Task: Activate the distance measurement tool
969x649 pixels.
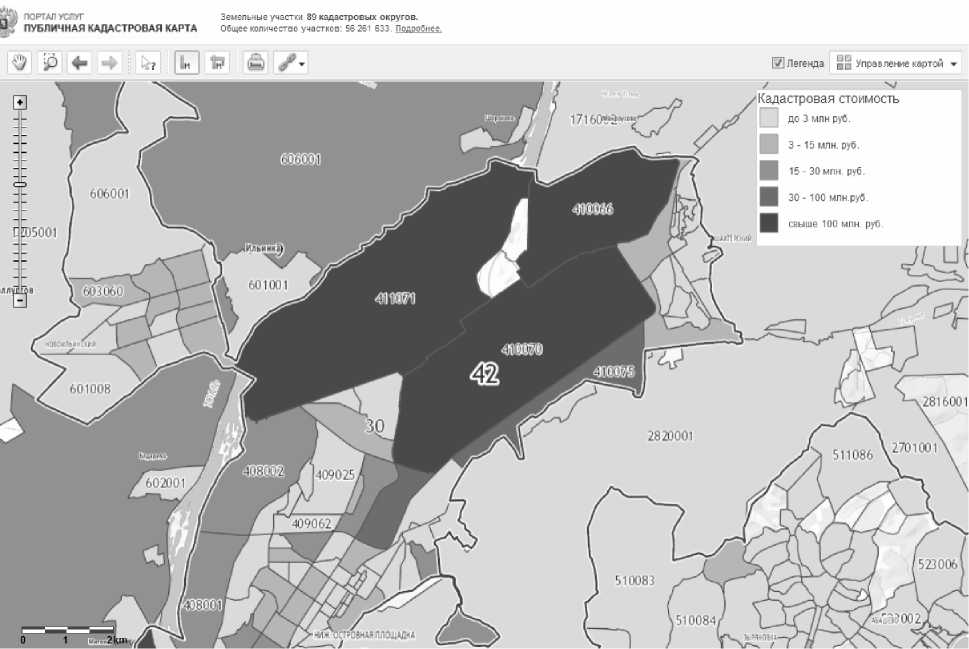Action: point(186,62)
